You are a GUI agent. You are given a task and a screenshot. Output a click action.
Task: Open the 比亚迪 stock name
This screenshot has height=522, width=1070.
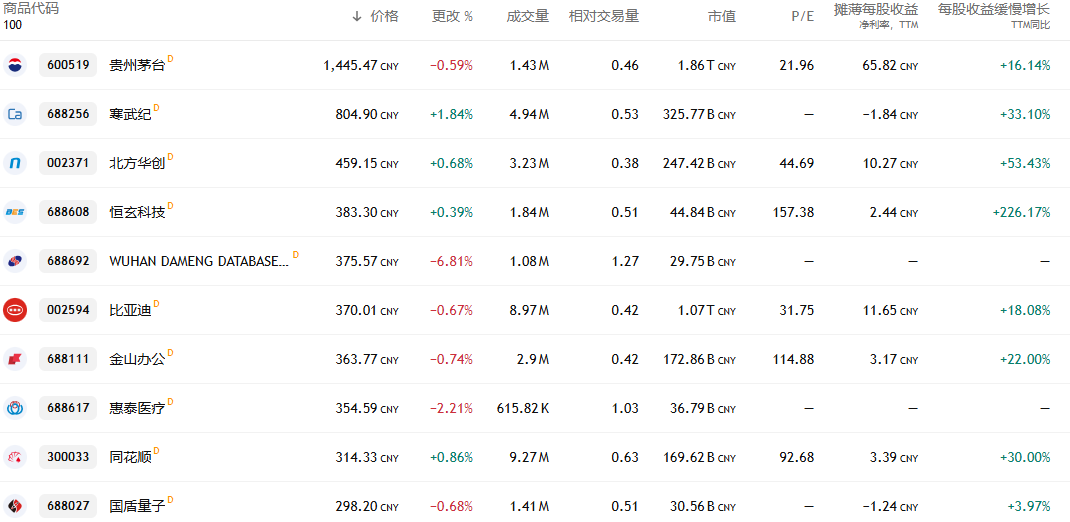coord(130,310)
